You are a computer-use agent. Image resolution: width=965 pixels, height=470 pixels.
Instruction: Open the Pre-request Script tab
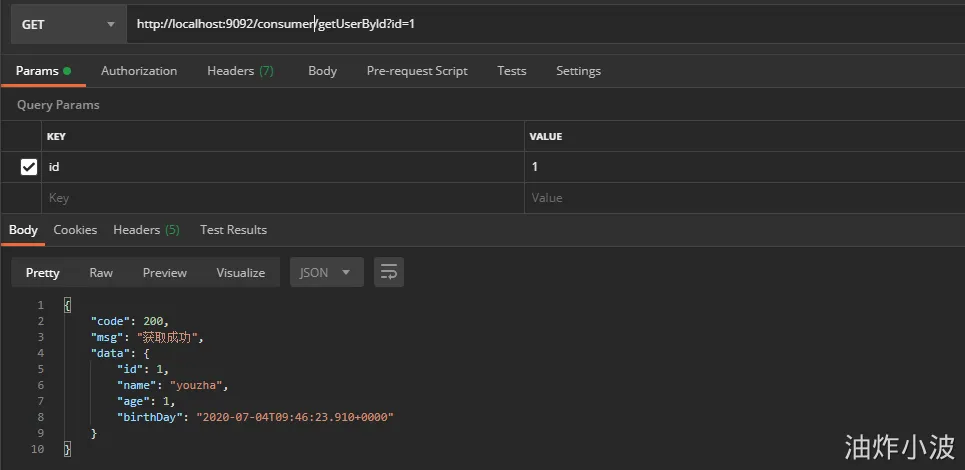pos(417,71)
